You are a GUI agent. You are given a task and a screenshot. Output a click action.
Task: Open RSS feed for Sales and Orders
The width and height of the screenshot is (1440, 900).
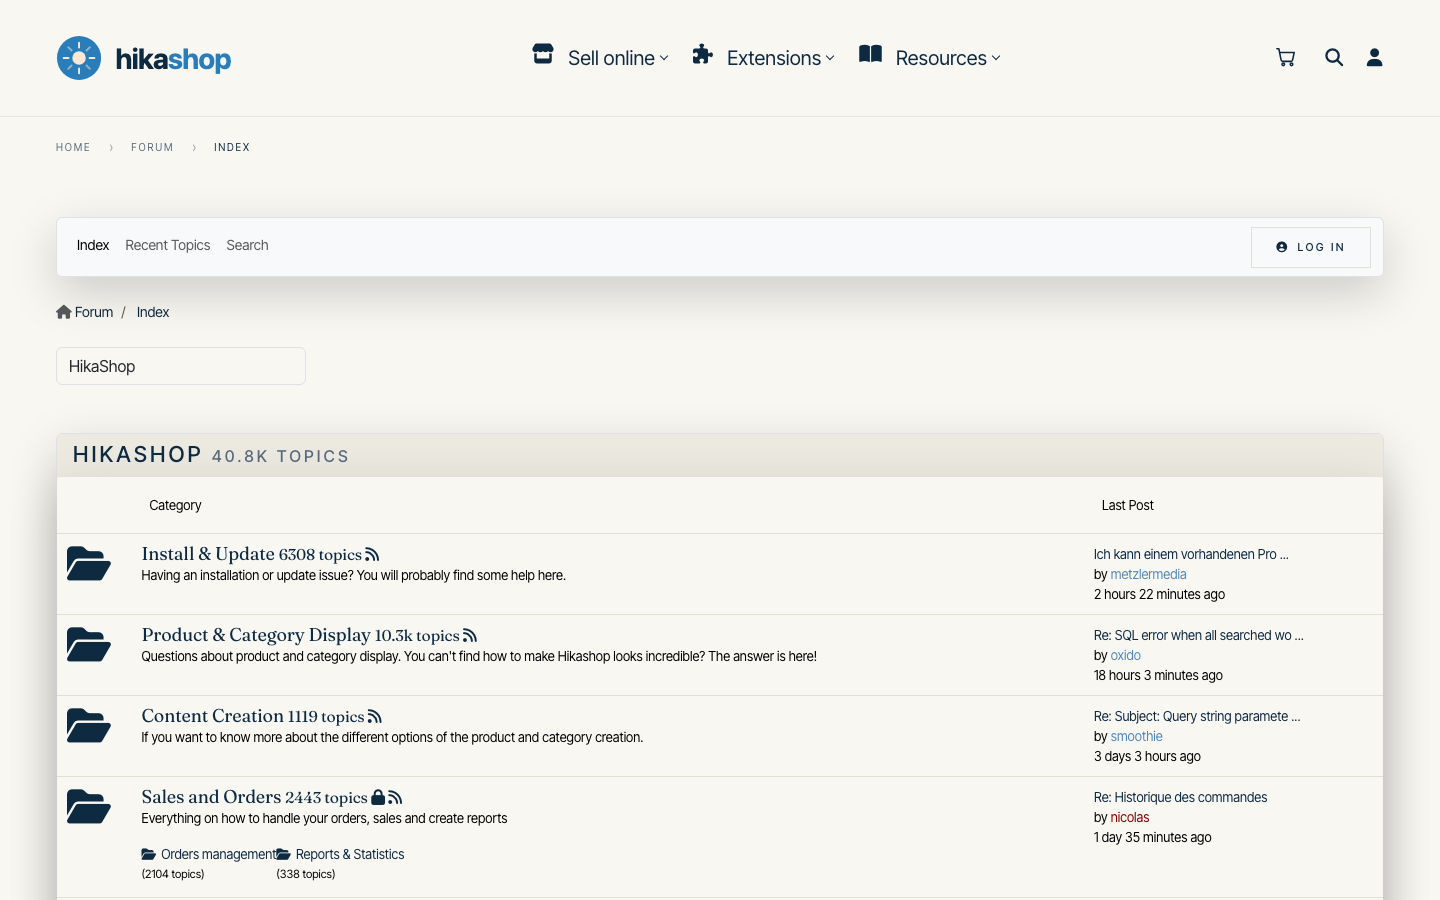[395, 798]
